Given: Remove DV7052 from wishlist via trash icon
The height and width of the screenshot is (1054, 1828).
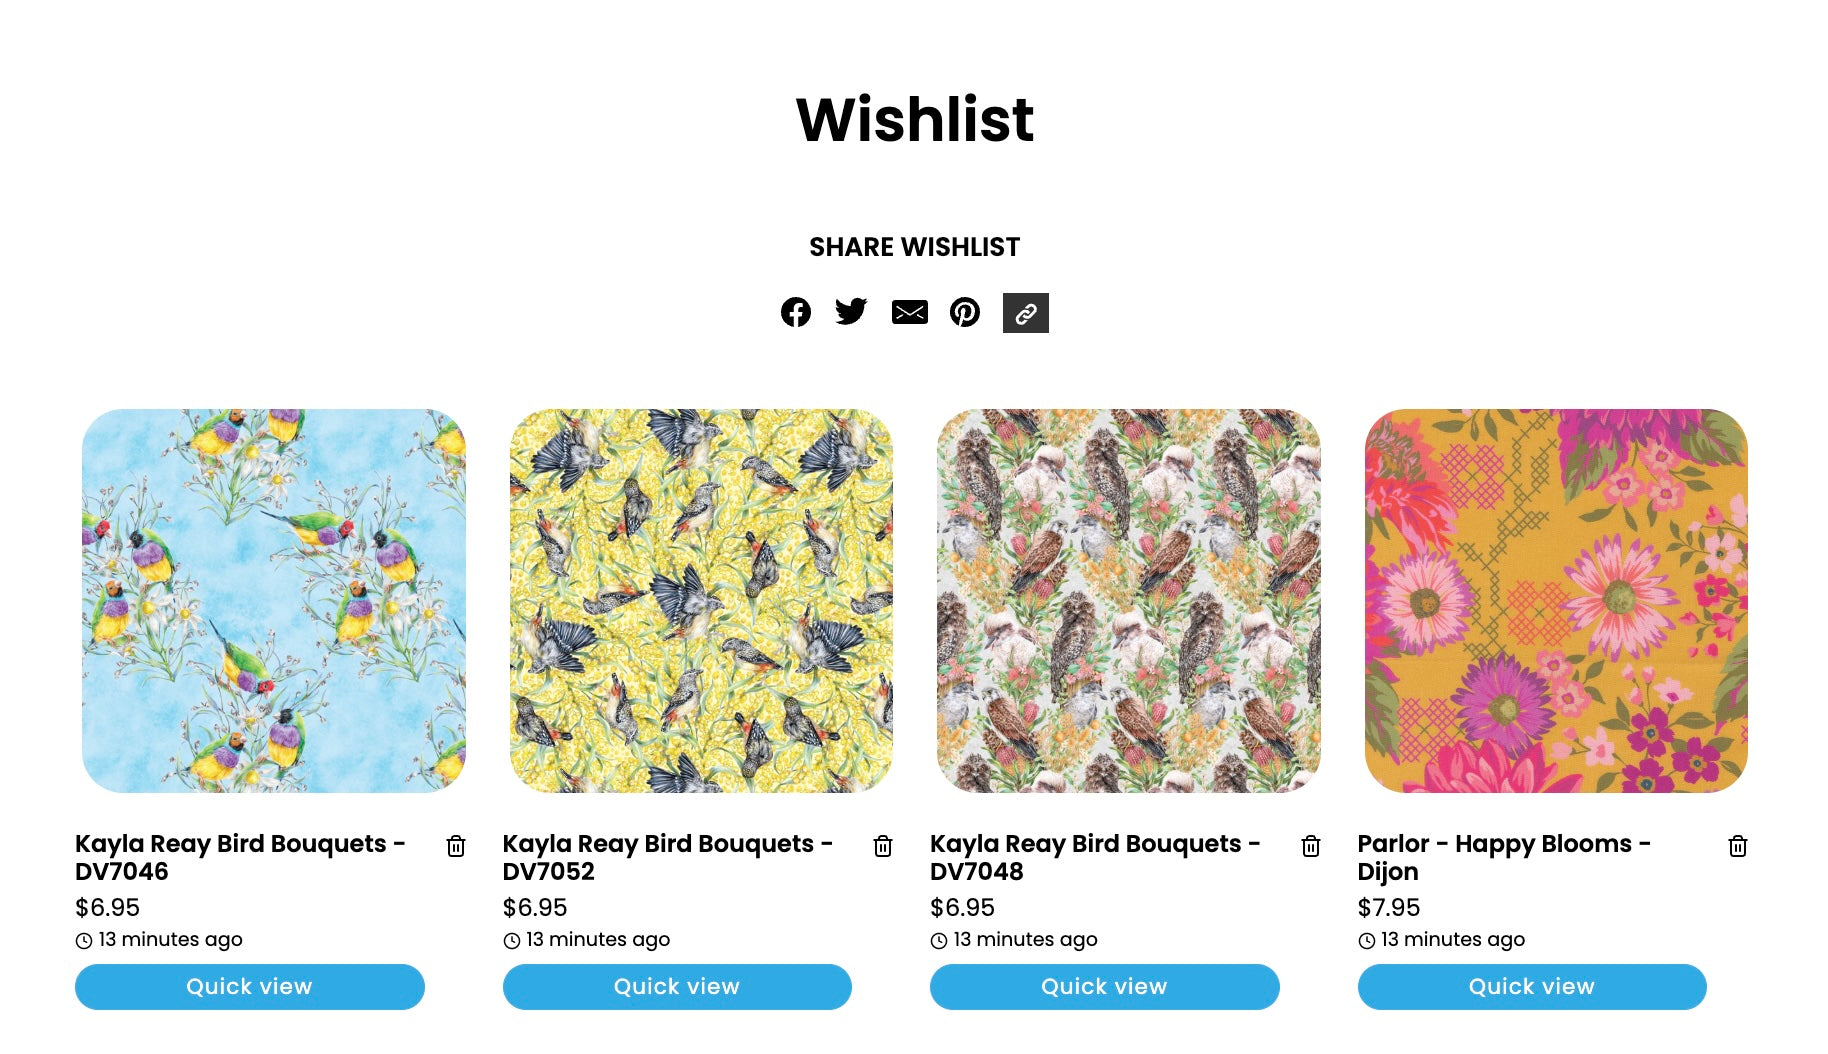Looking at the screenshot, I should [x=883, y=846].
